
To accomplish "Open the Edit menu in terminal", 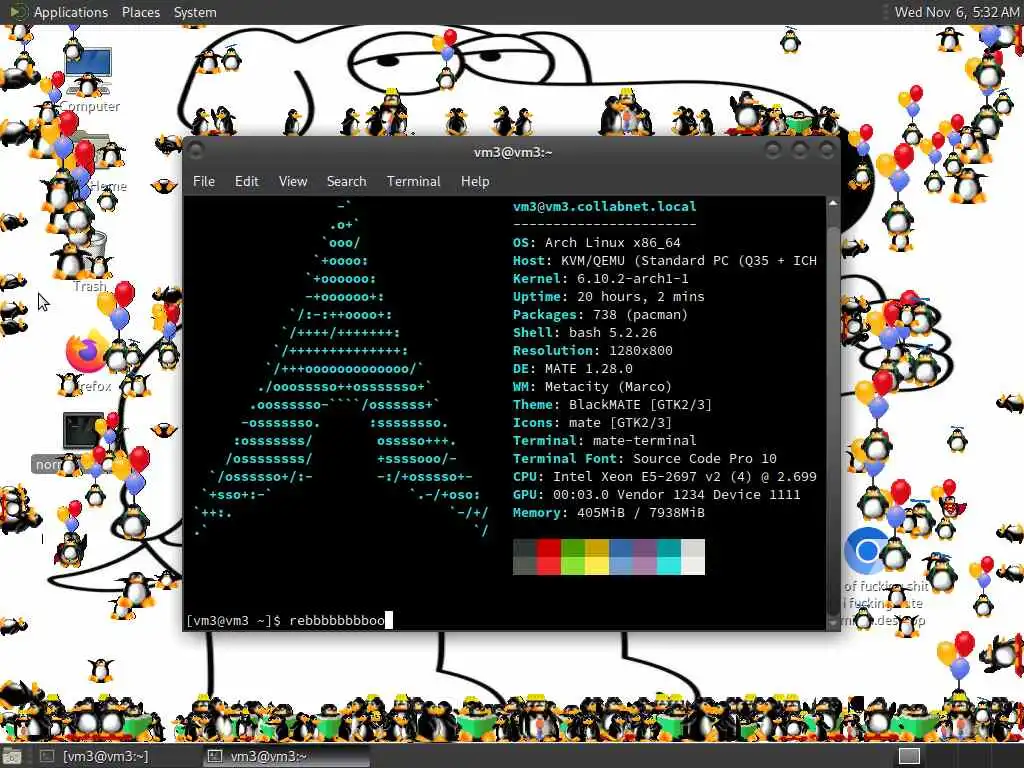I will tap(246, 182).
